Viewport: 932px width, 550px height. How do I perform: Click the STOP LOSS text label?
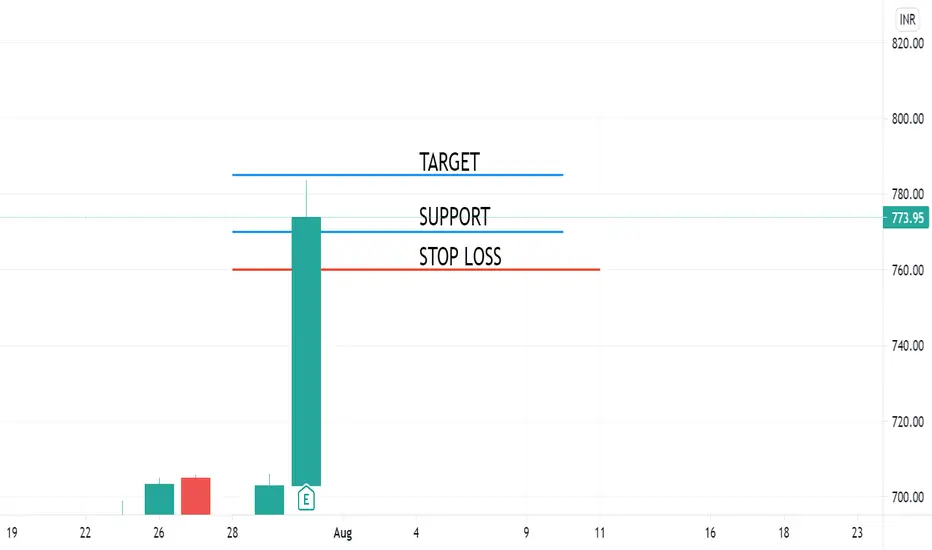pos(460,256)
